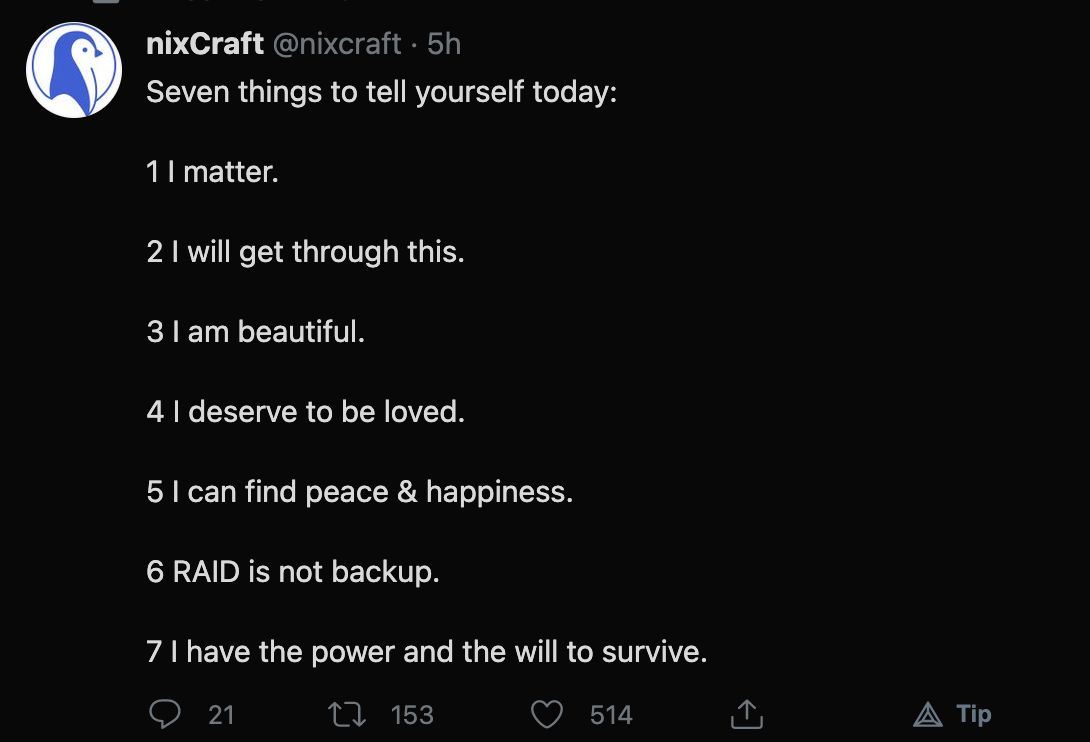Screen dimensions: 1090x742
Task: Click the "7 I have the power" line
Action: (x=426, y=652)
